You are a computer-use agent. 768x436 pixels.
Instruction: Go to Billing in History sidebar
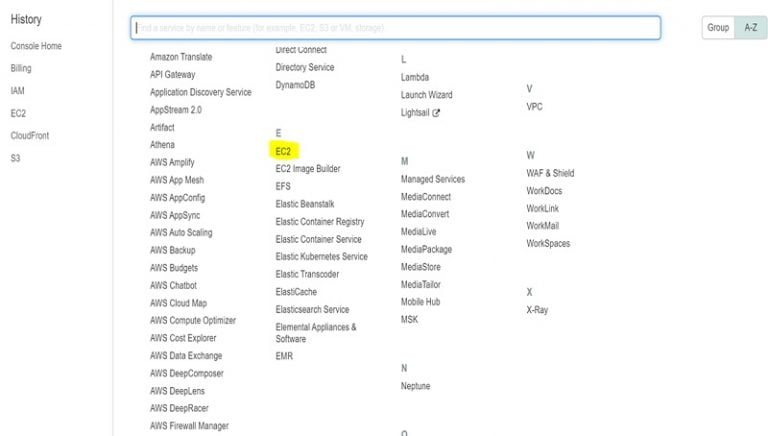pos(21,69)
